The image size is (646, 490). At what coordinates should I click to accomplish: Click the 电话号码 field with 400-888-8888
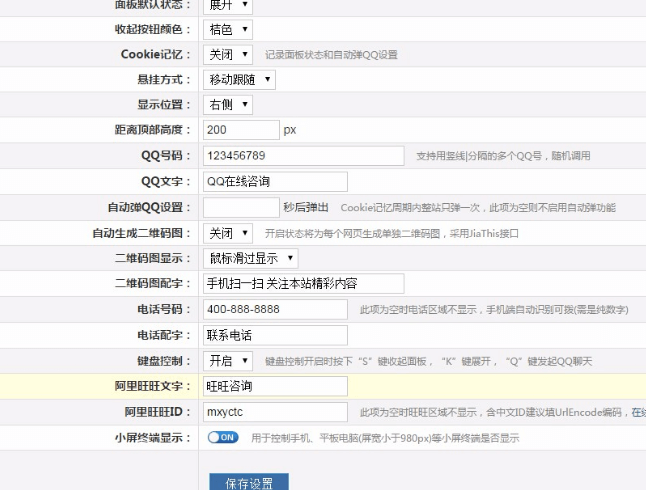click(x=275, y=309)
